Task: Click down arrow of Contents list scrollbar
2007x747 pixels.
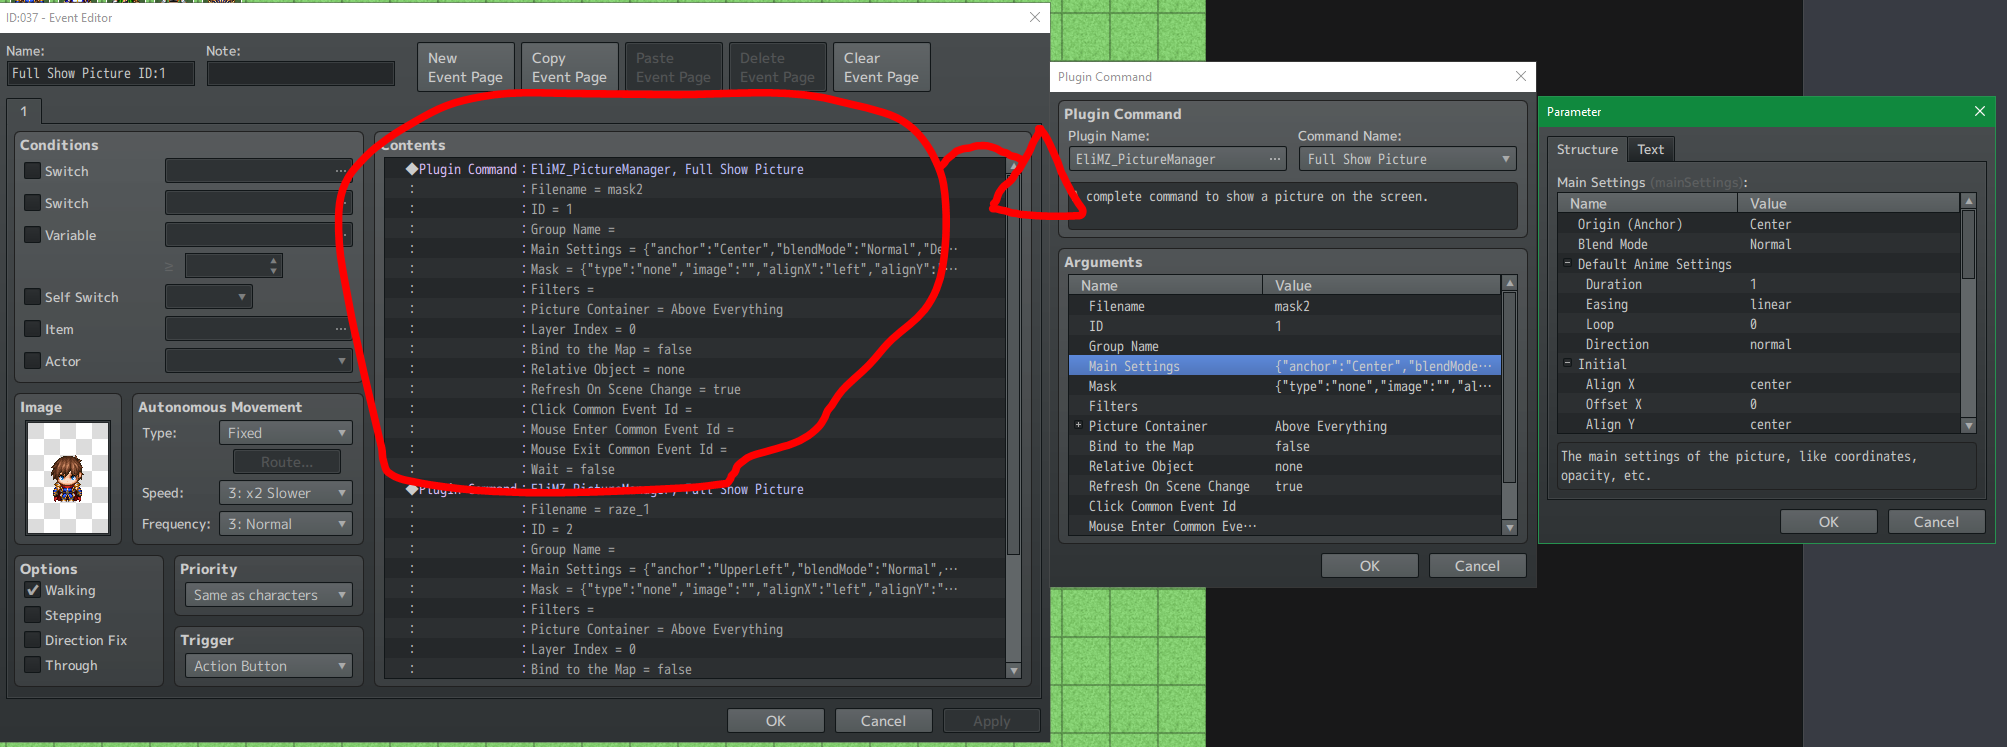Action: tap(1013, 670)
